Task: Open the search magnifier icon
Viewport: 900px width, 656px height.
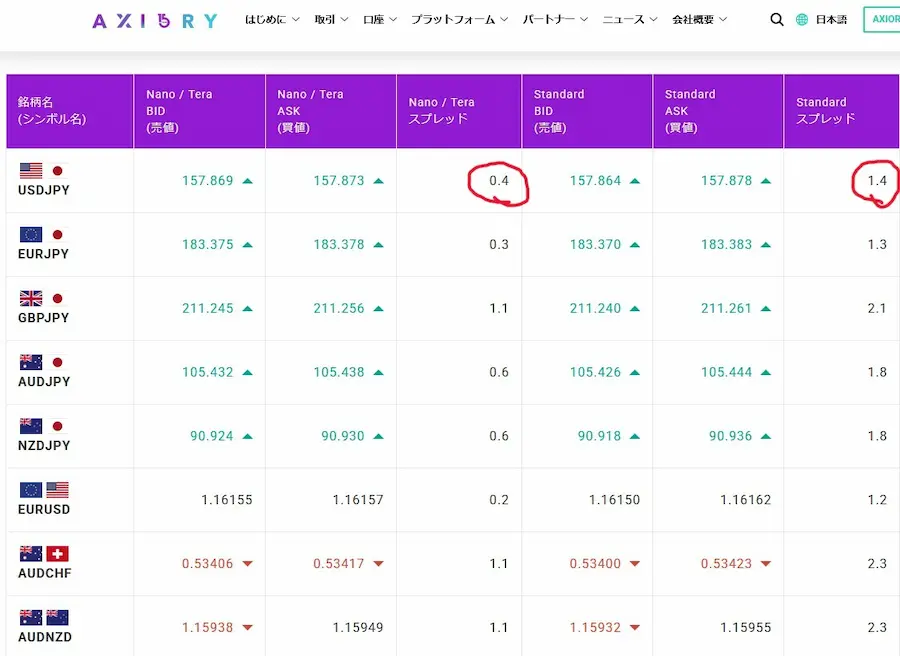Action: (777, 20)
